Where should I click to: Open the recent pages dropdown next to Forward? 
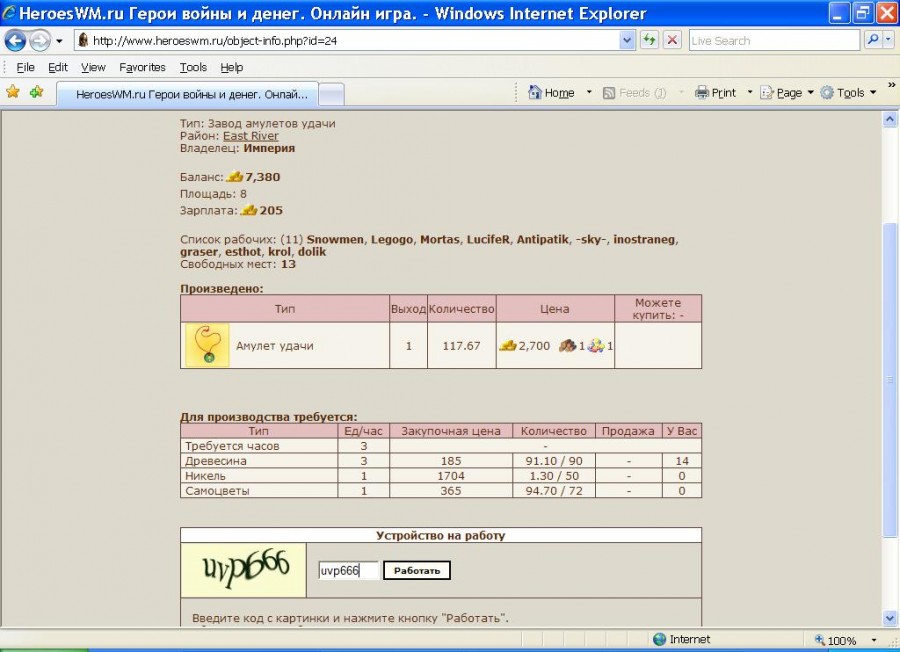coord(59,41)
